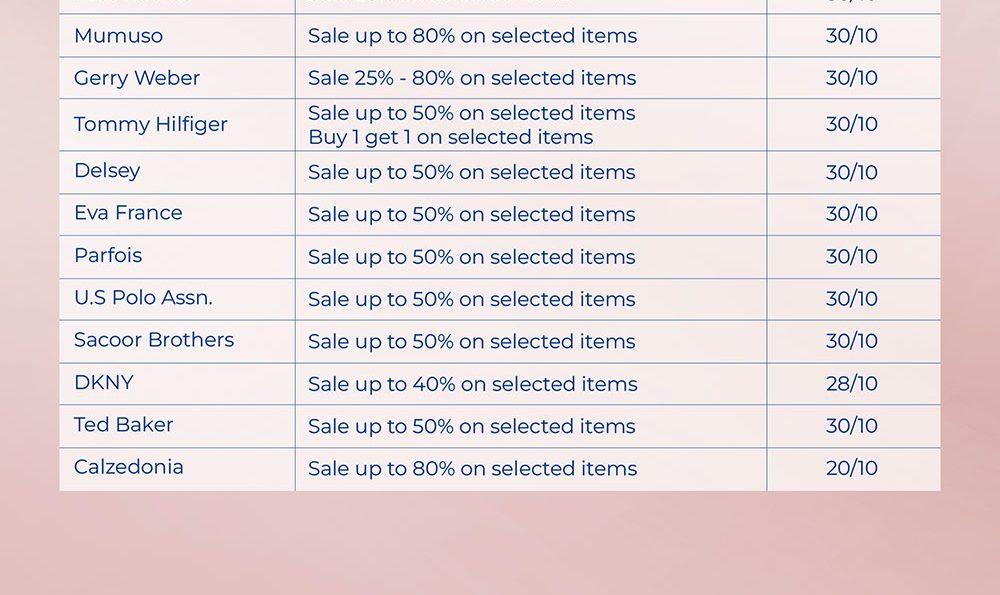Click Ted Baker's 50% sale offer text
This screenshot has height=595, width=1000.
[x=472, y=426]
